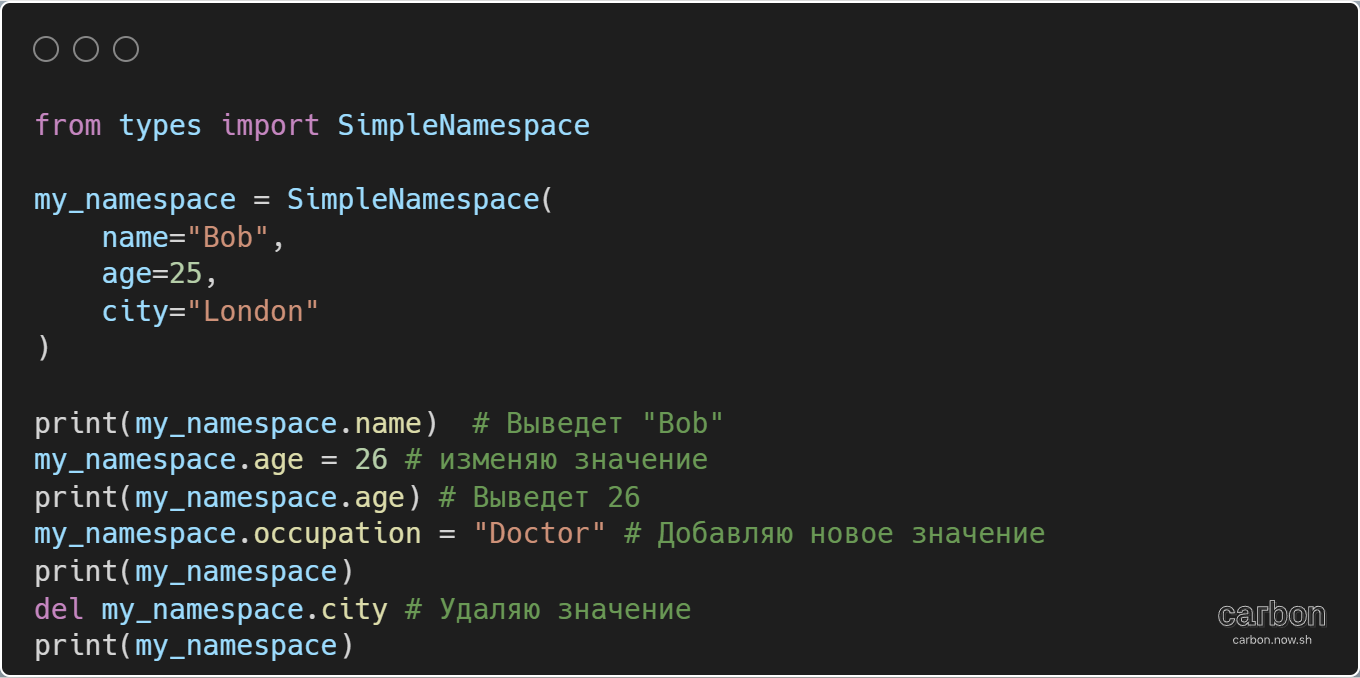This screenshot has height=678, width=1360.
Task: Click the 'from' keyword
Action: [68, 126]
